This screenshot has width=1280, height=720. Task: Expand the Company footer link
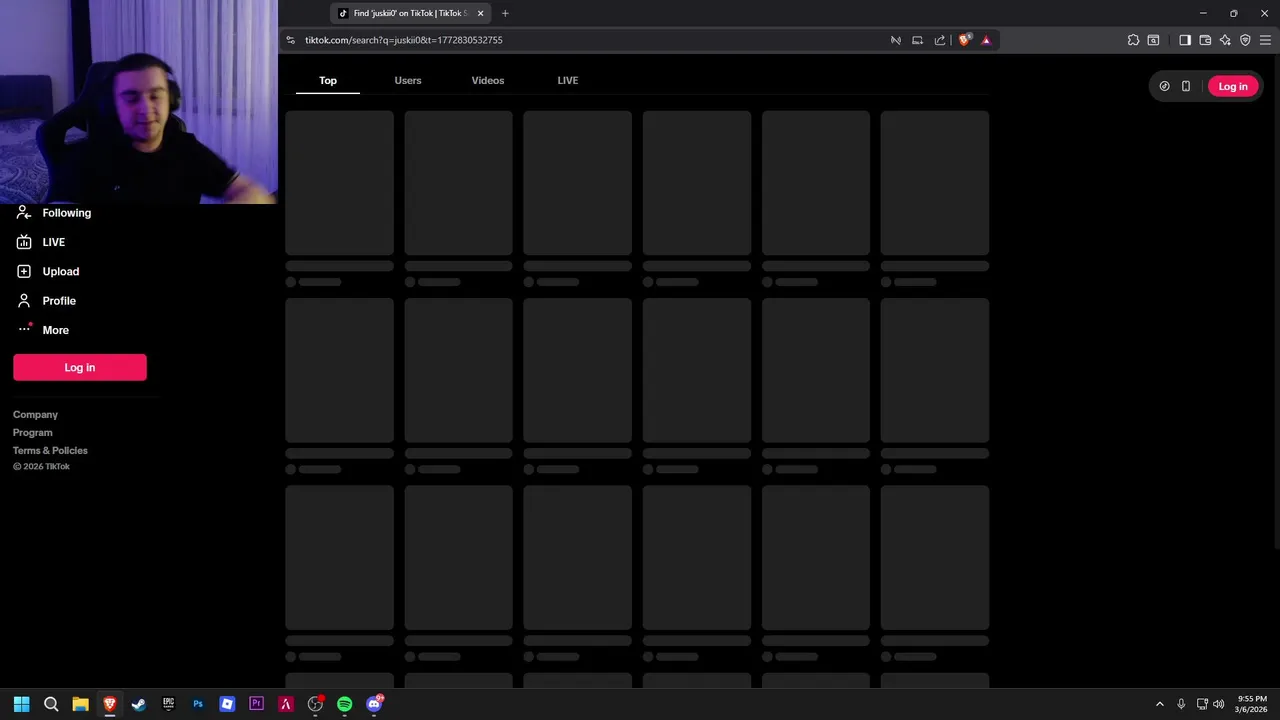click(35, 414)
